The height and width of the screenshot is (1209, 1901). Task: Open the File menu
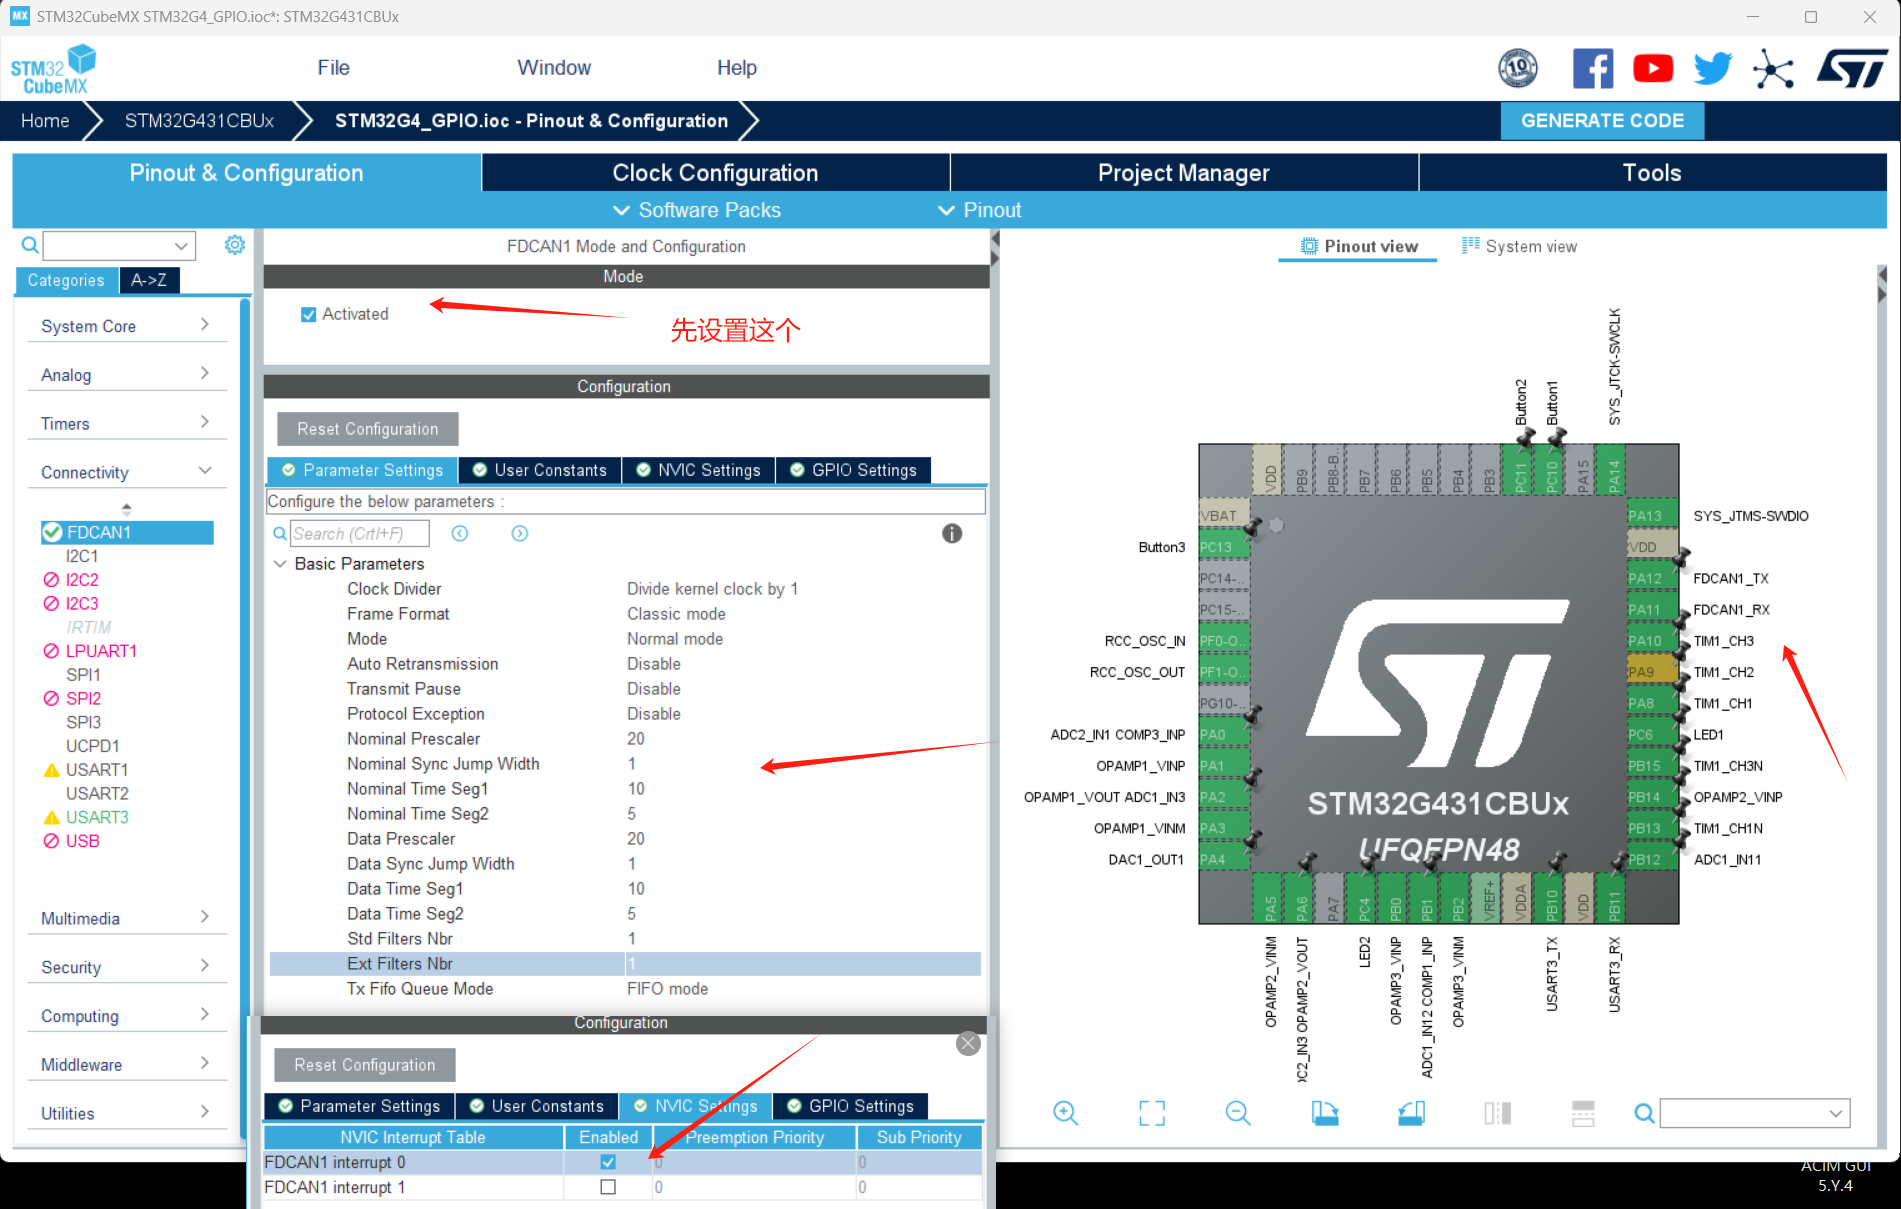point(333,68)
